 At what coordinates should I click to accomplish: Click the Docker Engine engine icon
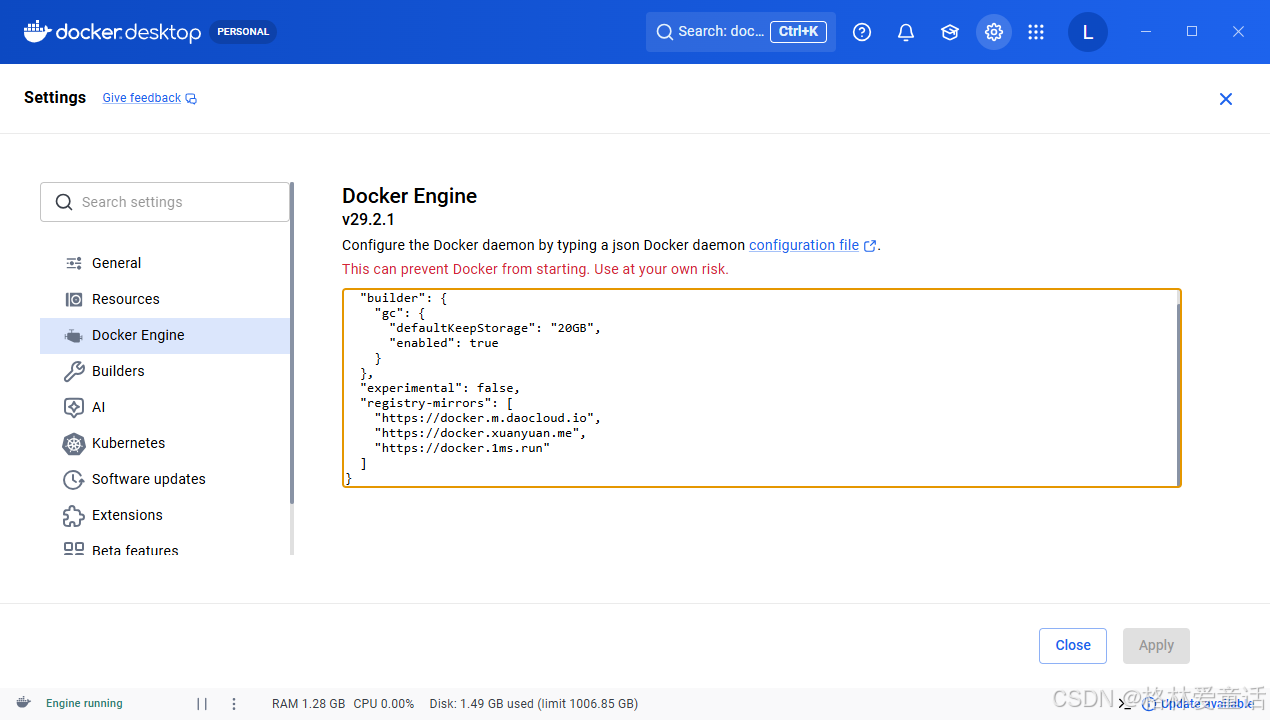(74, 336)
